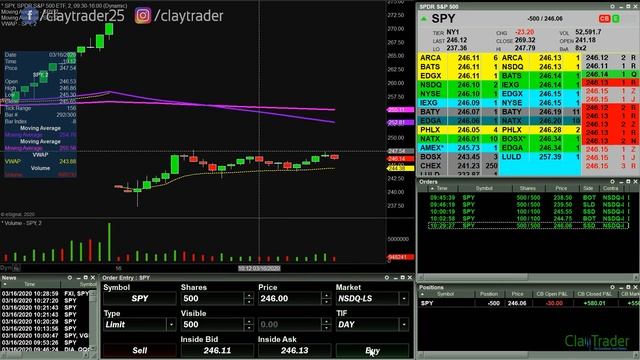Click the Inside Ask 246.13 button
Screen dimensions: 640x360
[x=294, y=350]
